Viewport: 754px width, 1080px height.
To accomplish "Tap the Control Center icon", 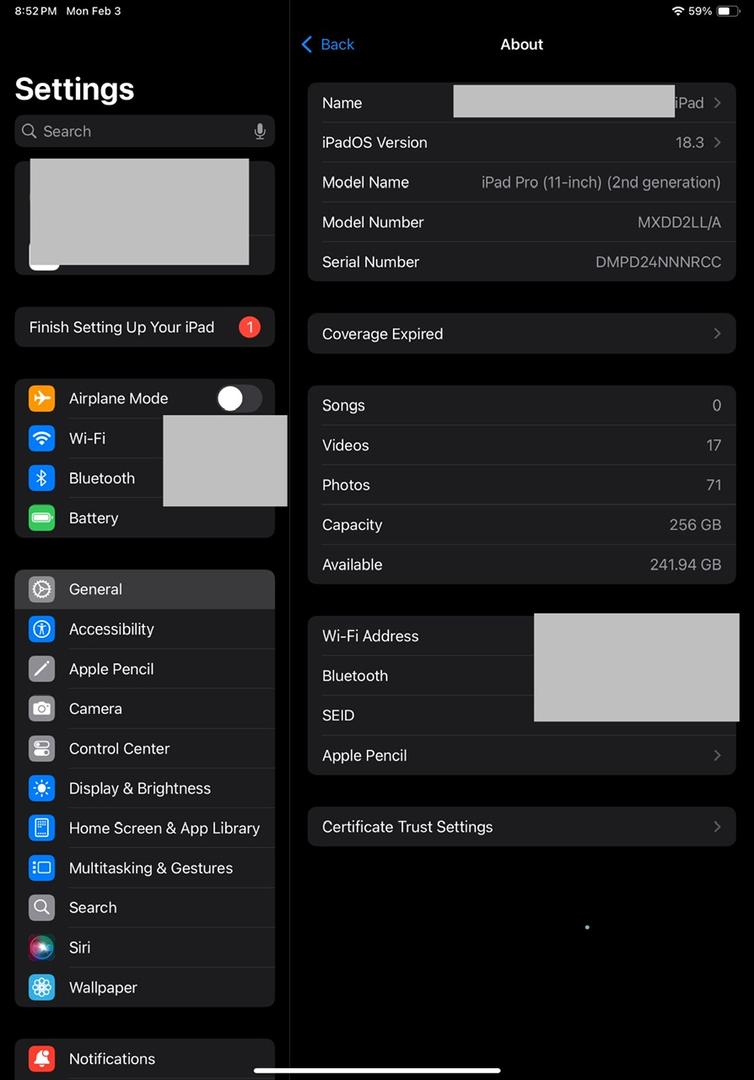I will pos(42,749).
